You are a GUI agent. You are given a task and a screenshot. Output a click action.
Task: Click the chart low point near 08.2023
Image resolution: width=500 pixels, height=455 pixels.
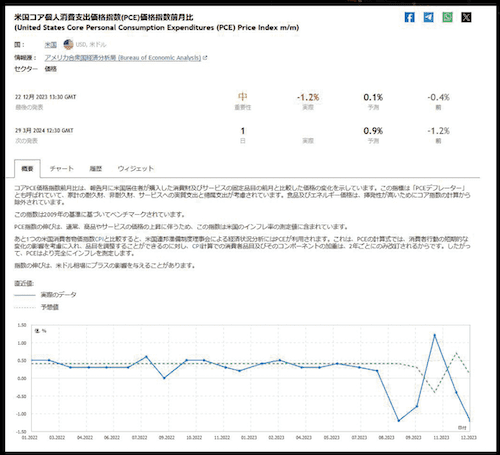tap(399, 421)
